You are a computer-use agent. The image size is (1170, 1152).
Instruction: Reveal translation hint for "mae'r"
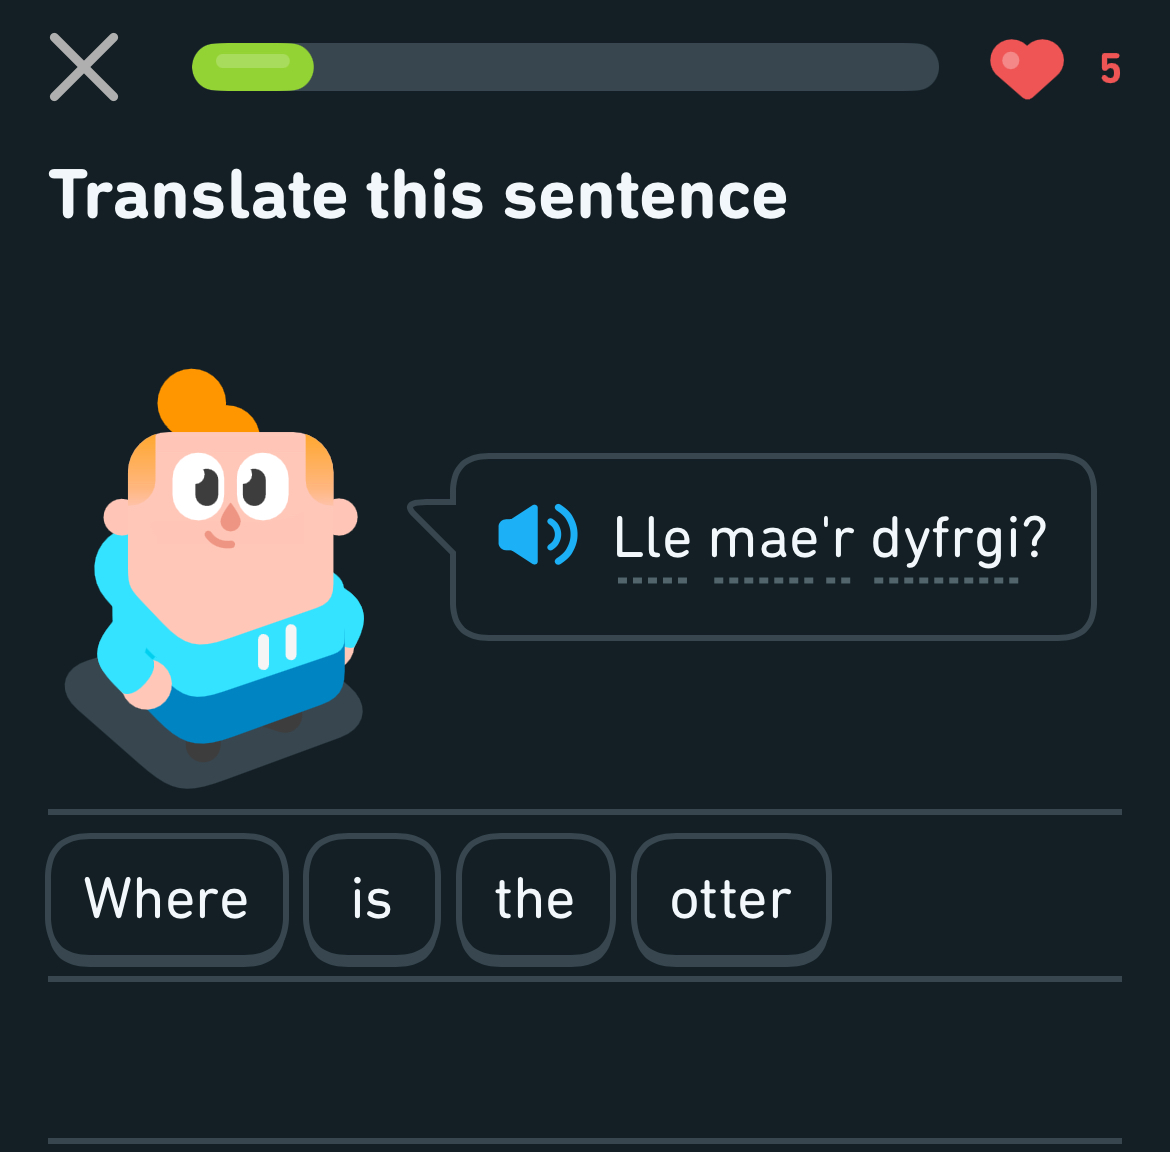pos(782,539)
